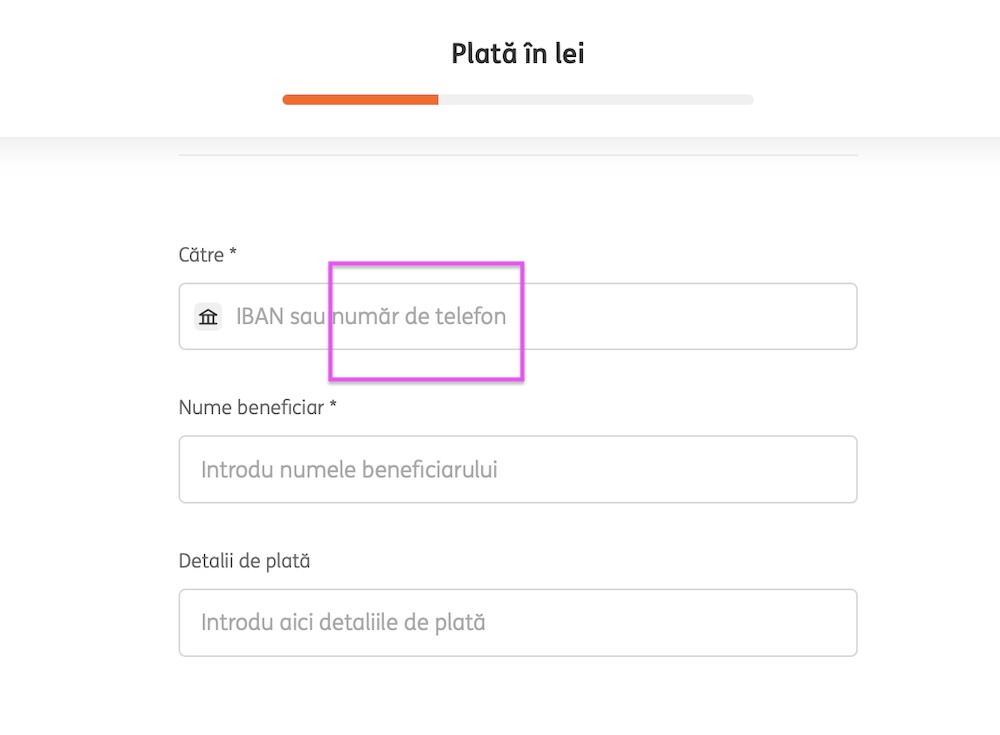Click the Introdu numele beneficiarului placeholder text
Image resolution: width=1000 pixels, height=735 pixels.
click(x=349, y=470)
